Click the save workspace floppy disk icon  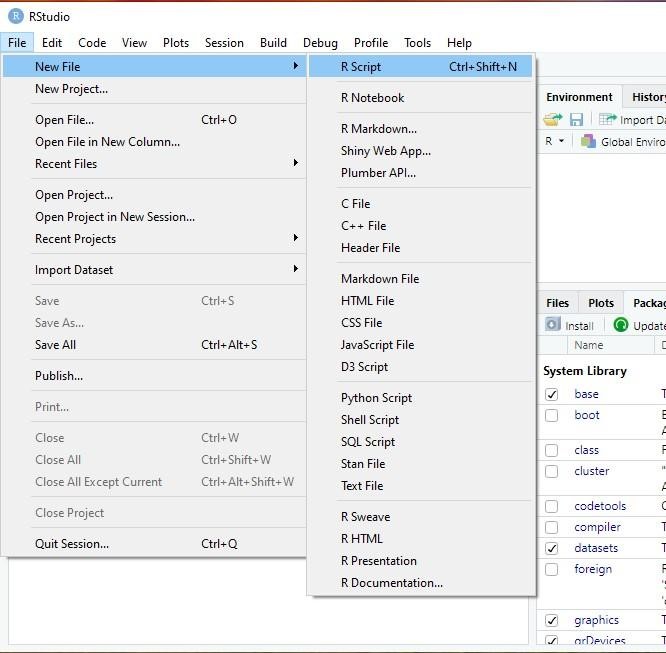coord(576,120)
